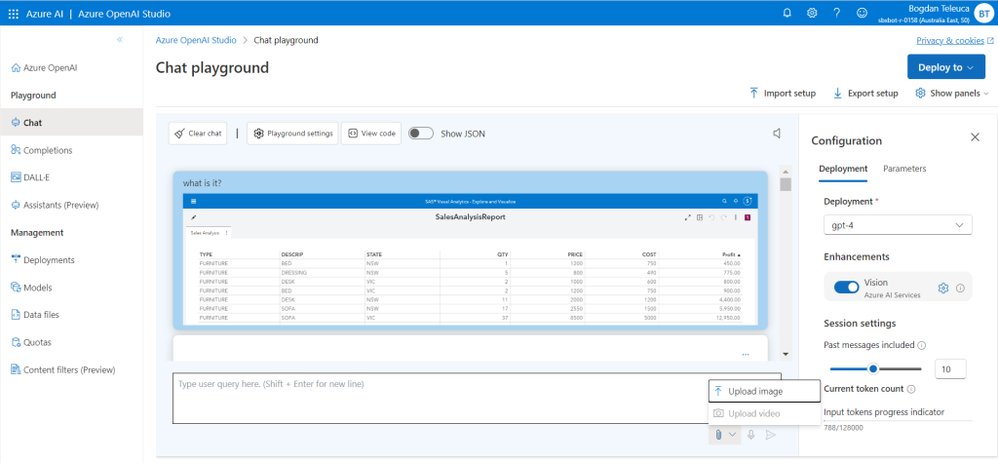Viewport: 998px width, 463px height.
Task: Select Chat in the Playground sidebar
Action: pos(71,122)
